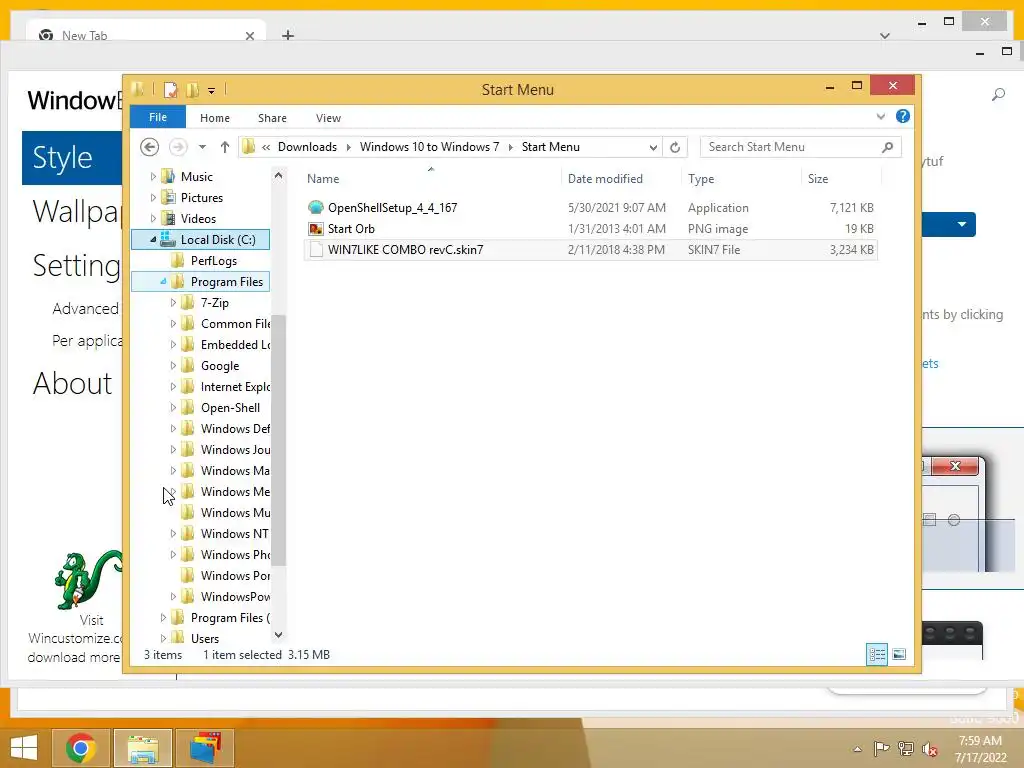Expand the Open-Shell folder node

coord(173,408)
